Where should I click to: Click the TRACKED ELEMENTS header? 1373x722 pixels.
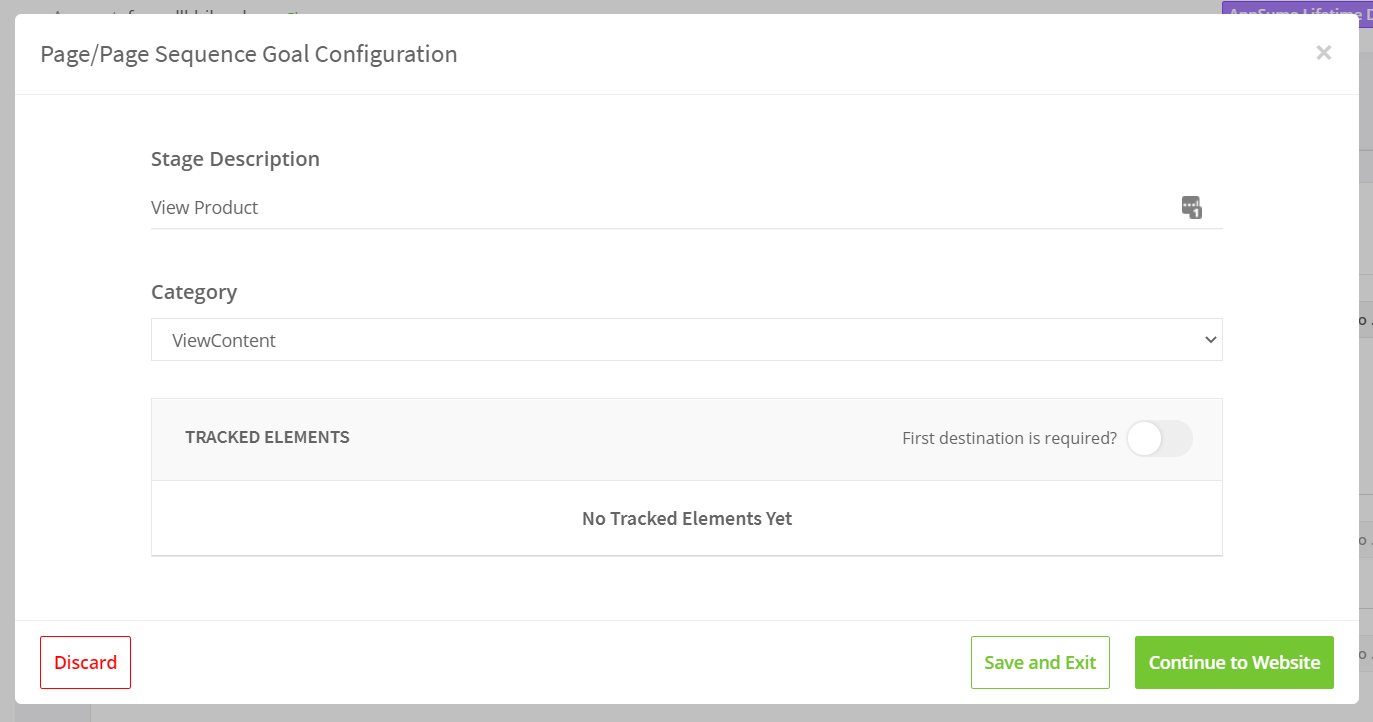[267, 437]
